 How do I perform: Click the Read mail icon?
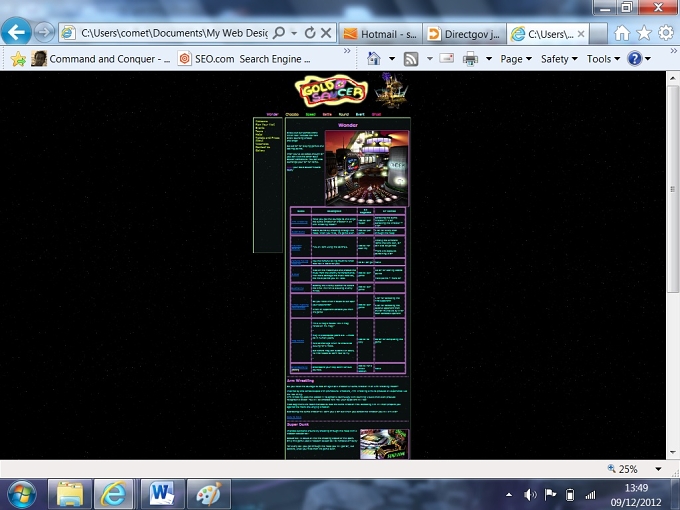click(446, 58)
